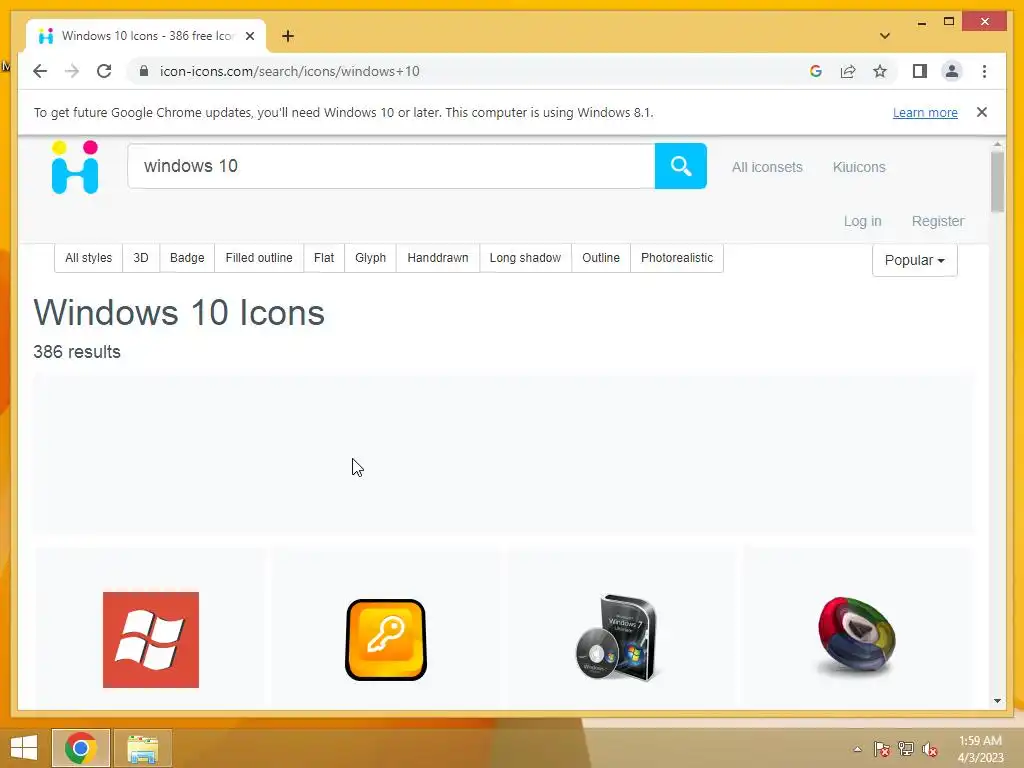
Task: Filter by Glyph style
Action: (370, 258)
